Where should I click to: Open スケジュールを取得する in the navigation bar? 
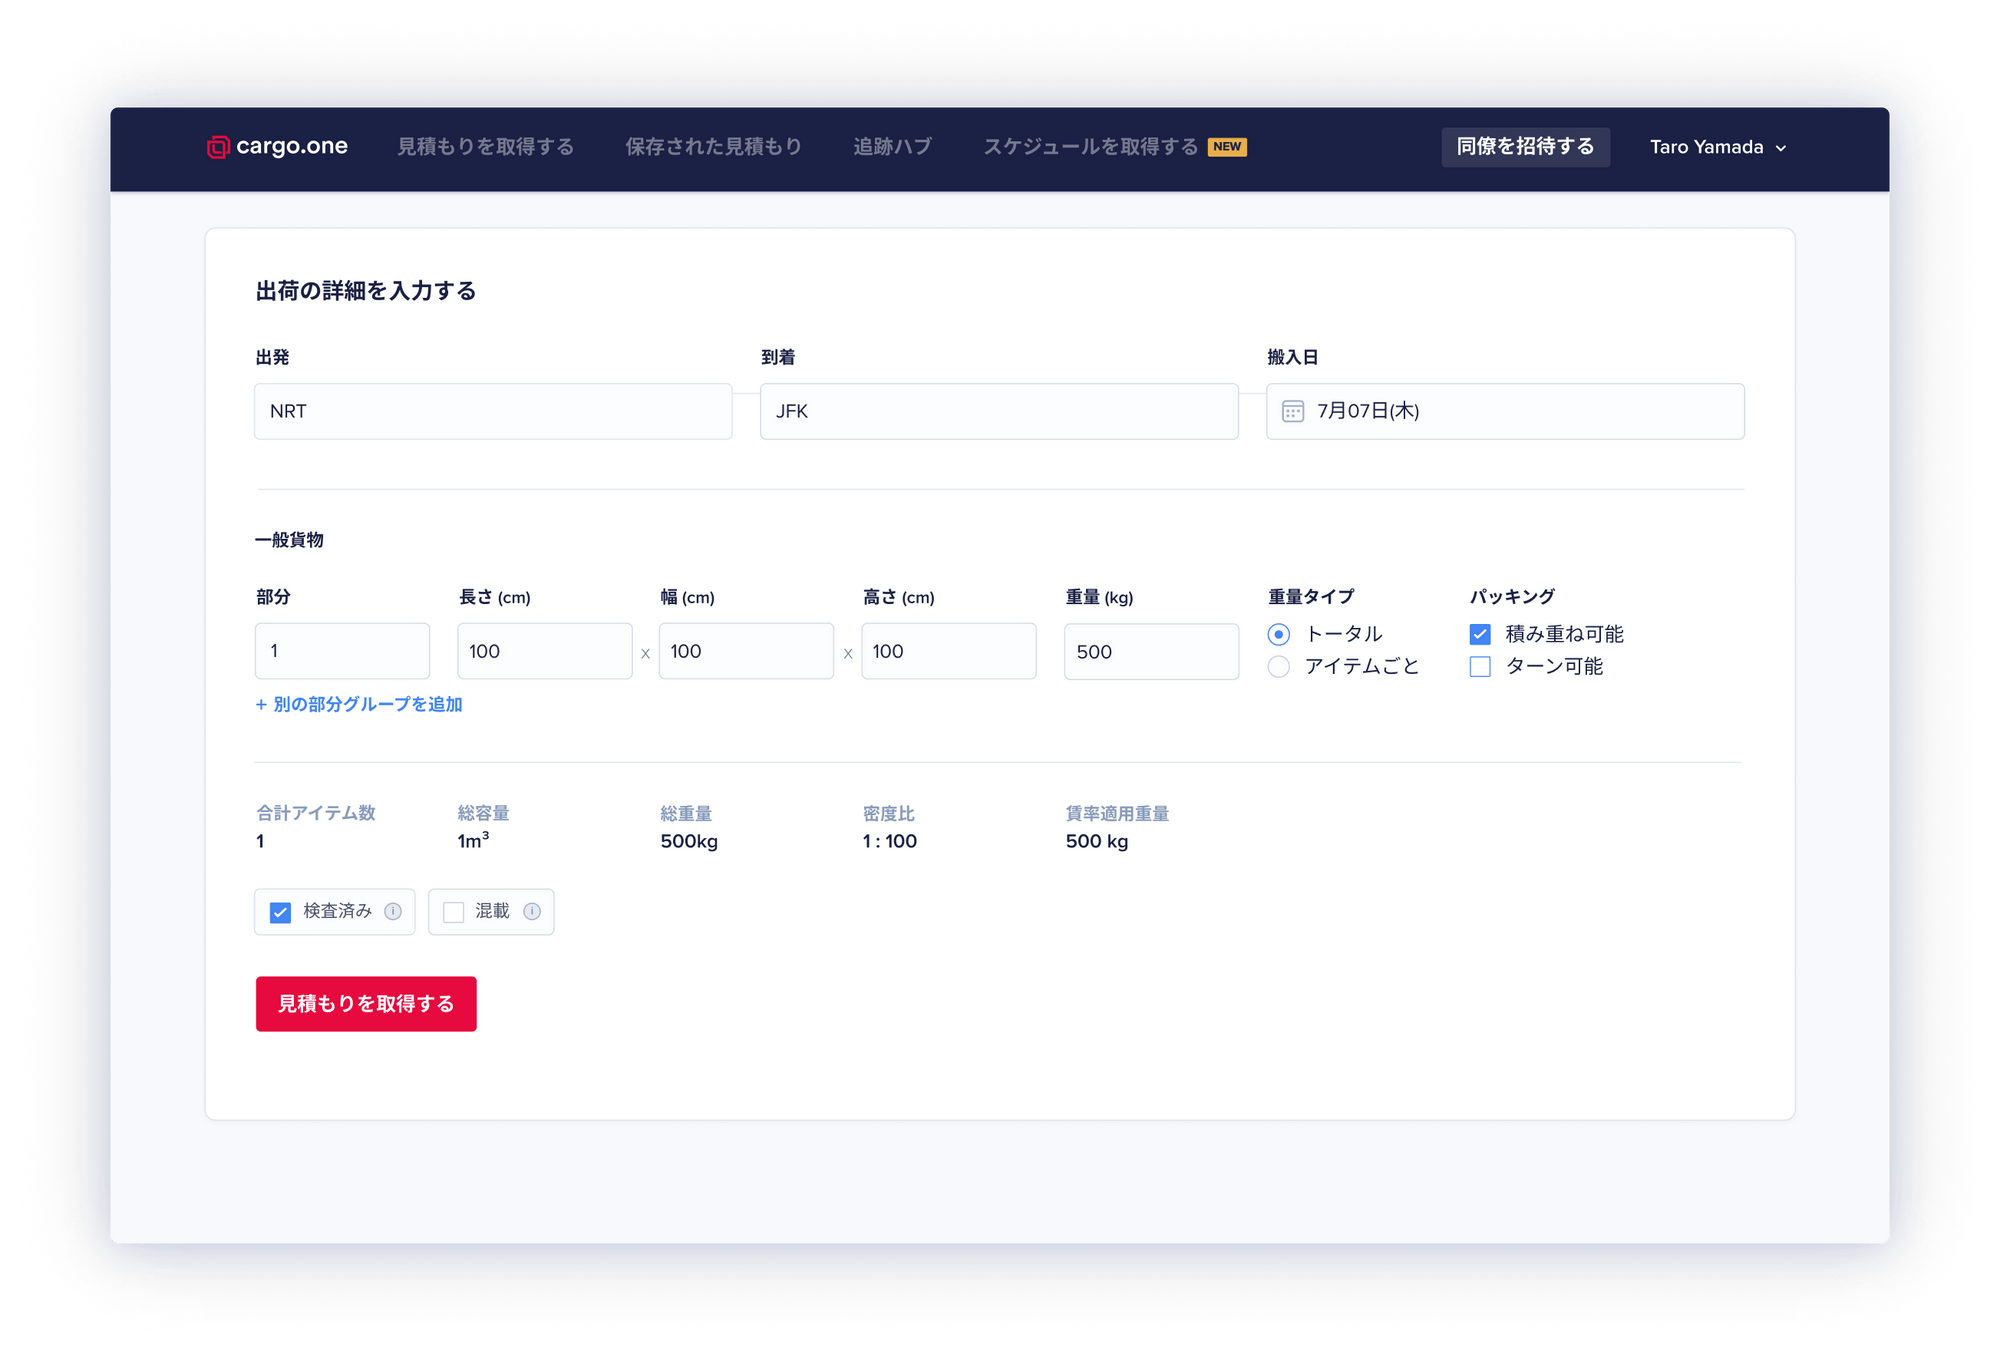click(x=1089, y=146)
